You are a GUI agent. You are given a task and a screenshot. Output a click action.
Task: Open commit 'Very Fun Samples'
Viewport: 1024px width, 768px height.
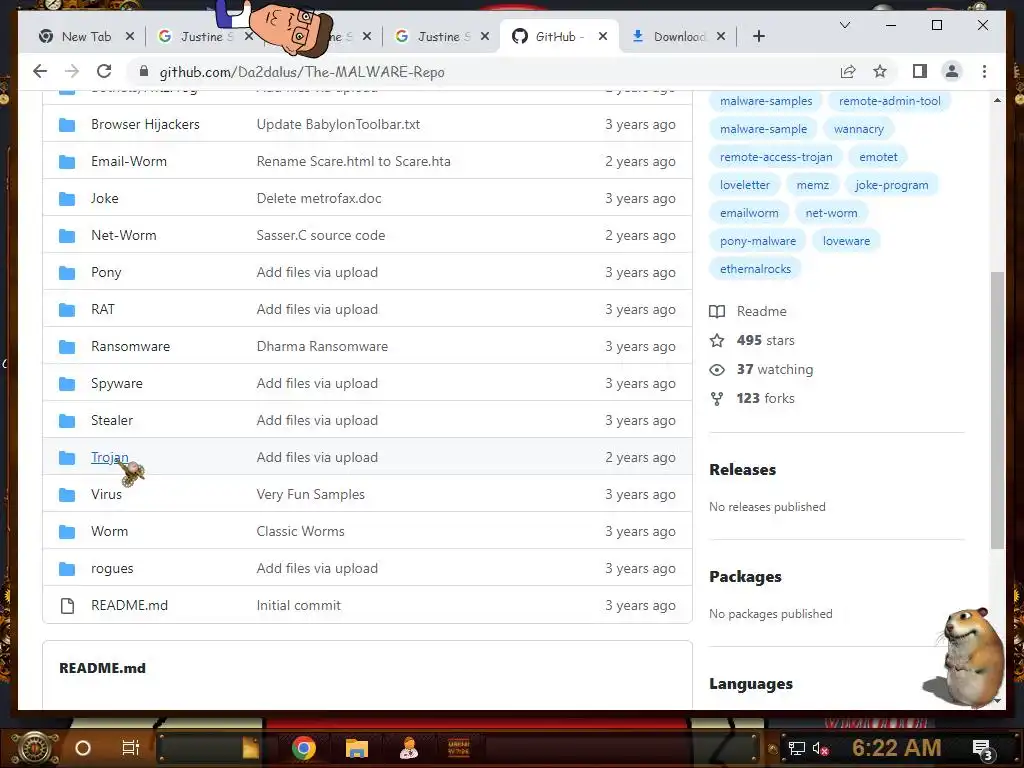tap(310, 494)
